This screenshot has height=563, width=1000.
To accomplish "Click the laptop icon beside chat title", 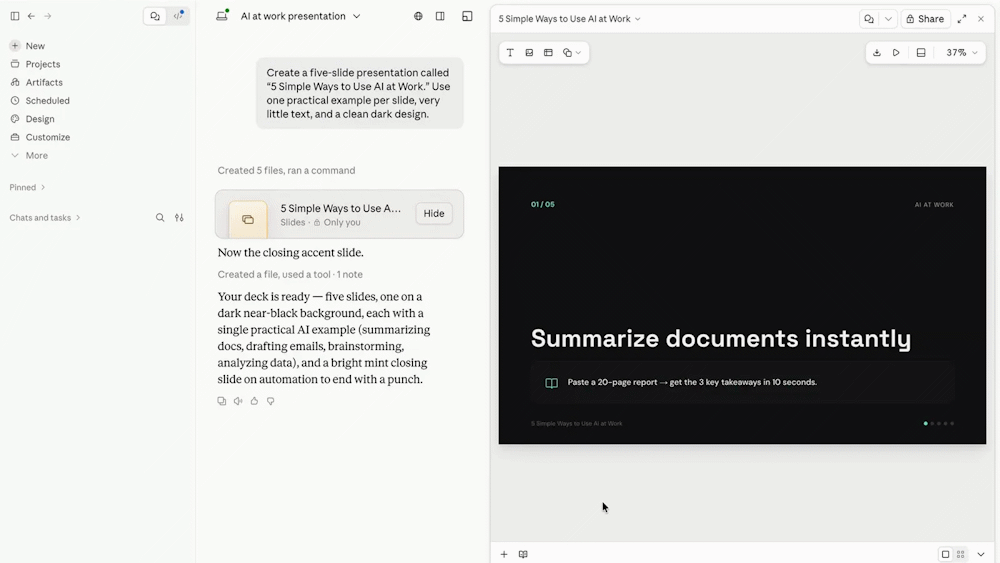I will pos(222,16).
